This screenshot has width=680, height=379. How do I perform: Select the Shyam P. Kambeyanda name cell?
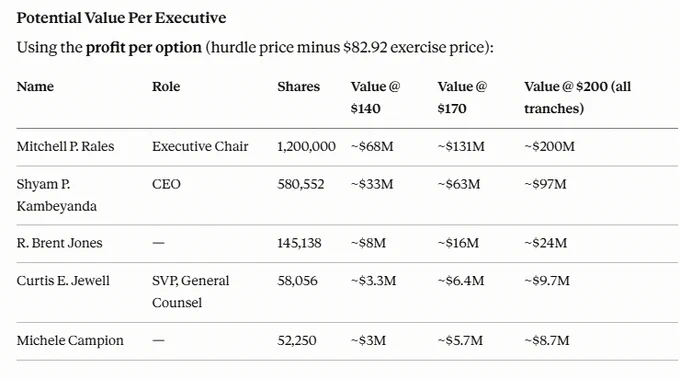point(56,195)
